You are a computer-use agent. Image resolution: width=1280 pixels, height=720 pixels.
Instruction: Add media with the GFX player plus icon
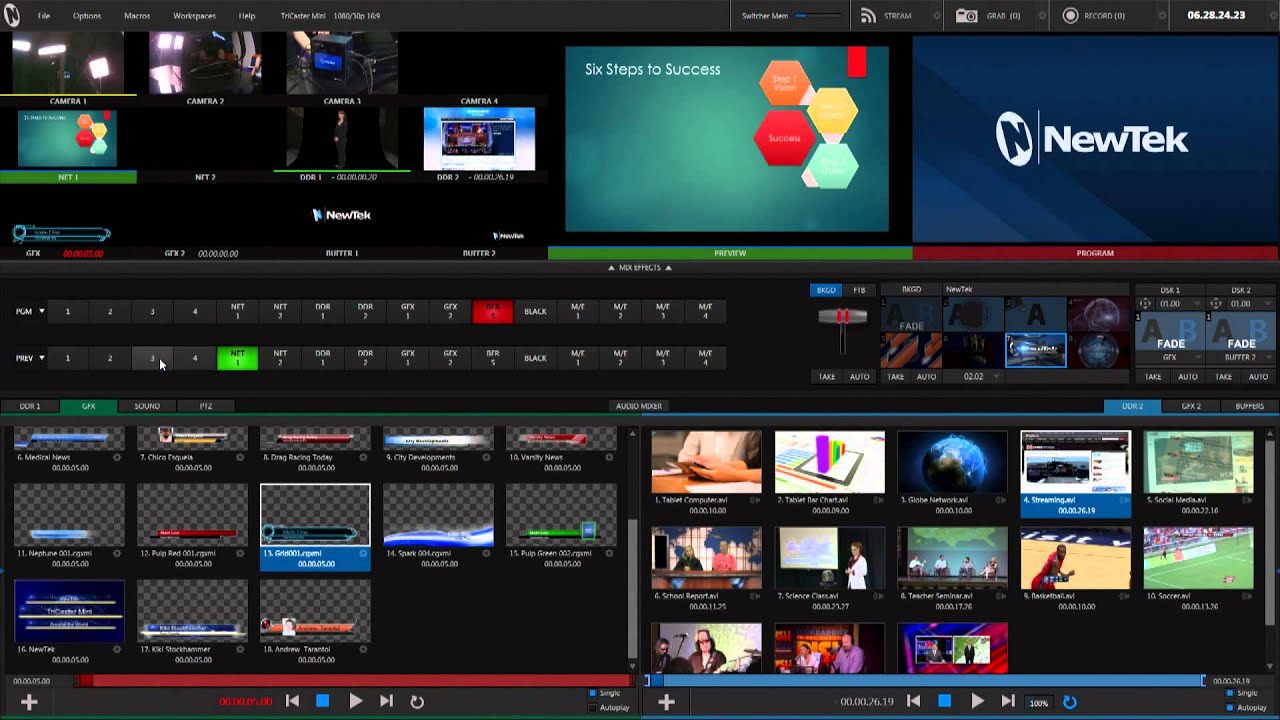(x=29, y=702)
